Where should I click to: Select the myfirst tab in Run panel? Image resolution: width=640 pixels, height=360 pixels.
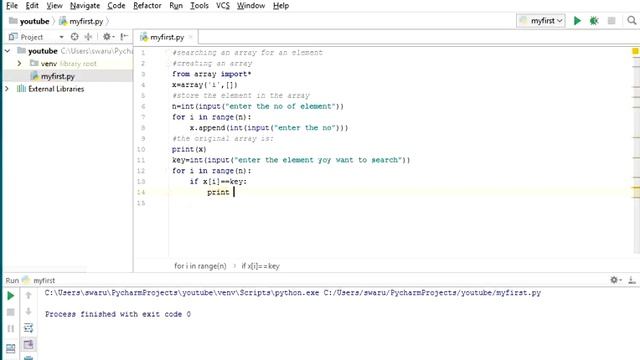[39, 280]
